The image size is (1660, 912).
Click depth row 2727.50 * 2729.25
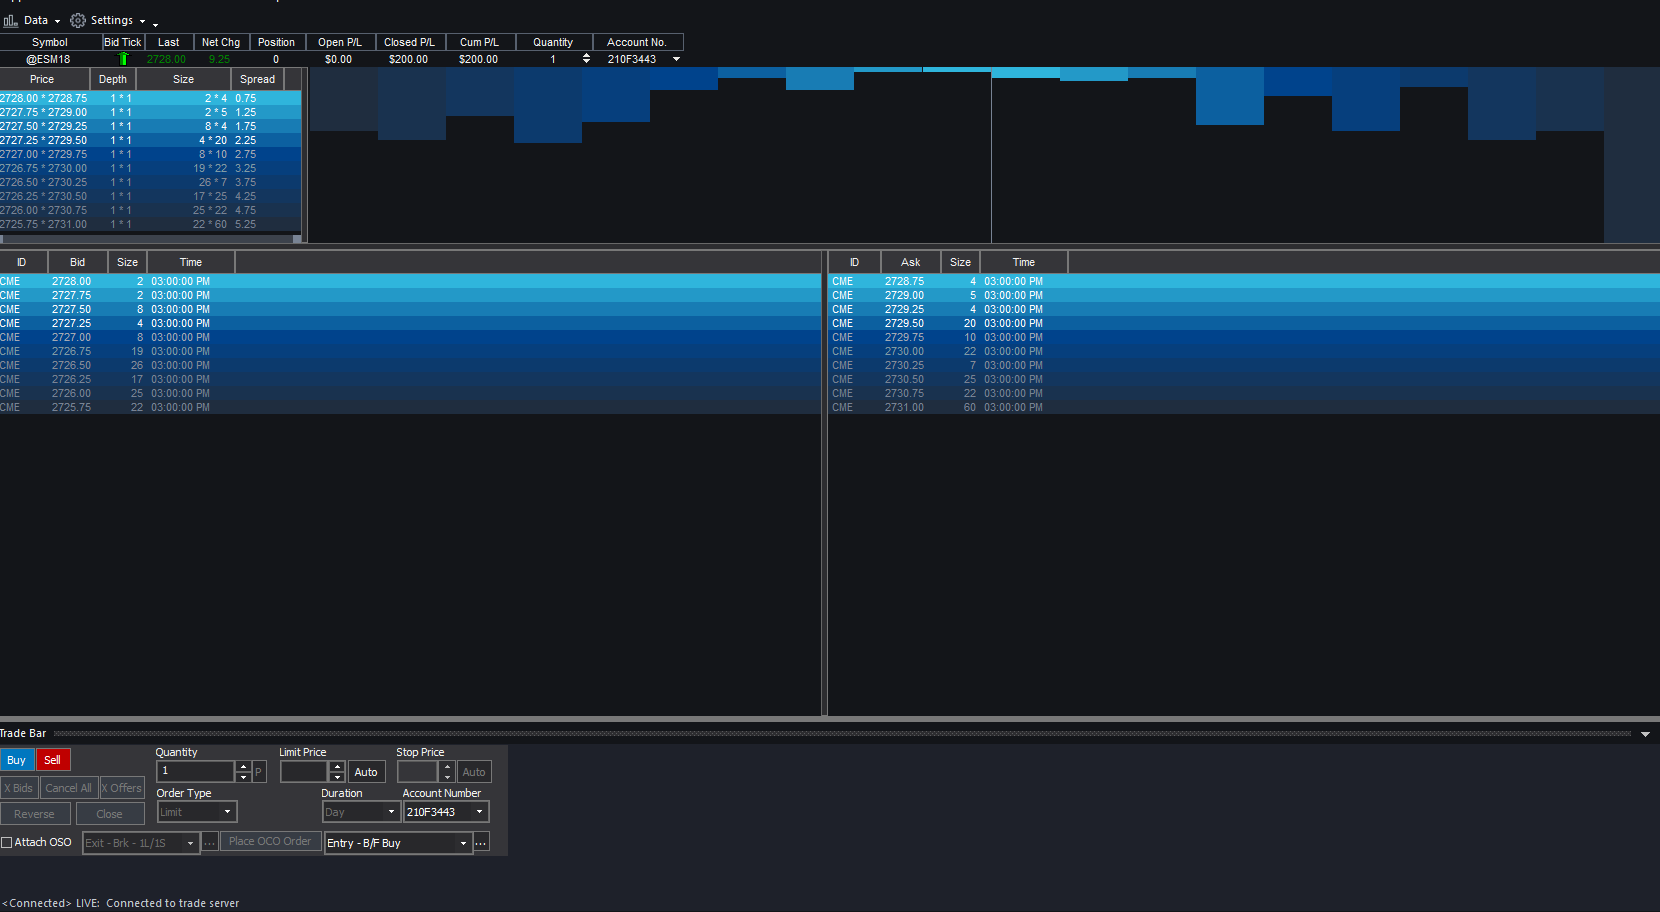coord(150,126)
